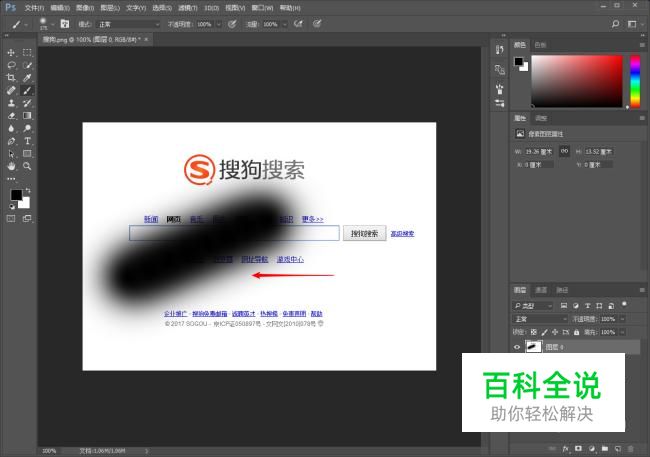Screen dimensions: 650x457
Task: Add a layer mask
Action: (578, 448)
